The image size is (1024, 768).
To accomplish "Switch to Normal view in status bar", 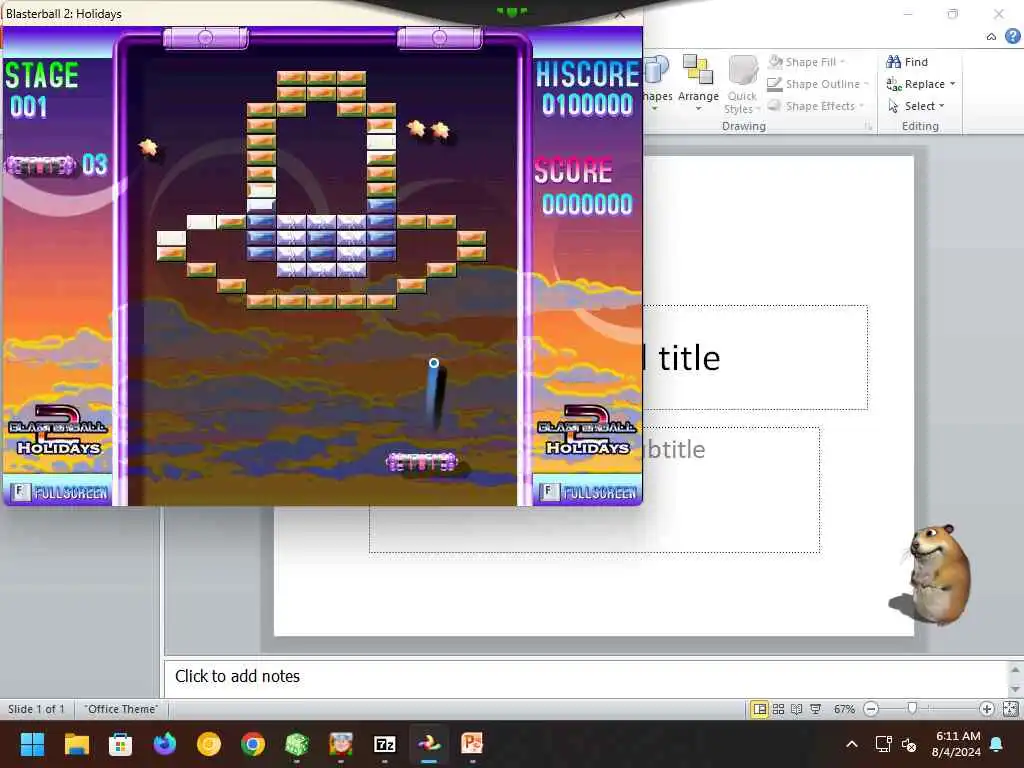I will coord(760,709).
